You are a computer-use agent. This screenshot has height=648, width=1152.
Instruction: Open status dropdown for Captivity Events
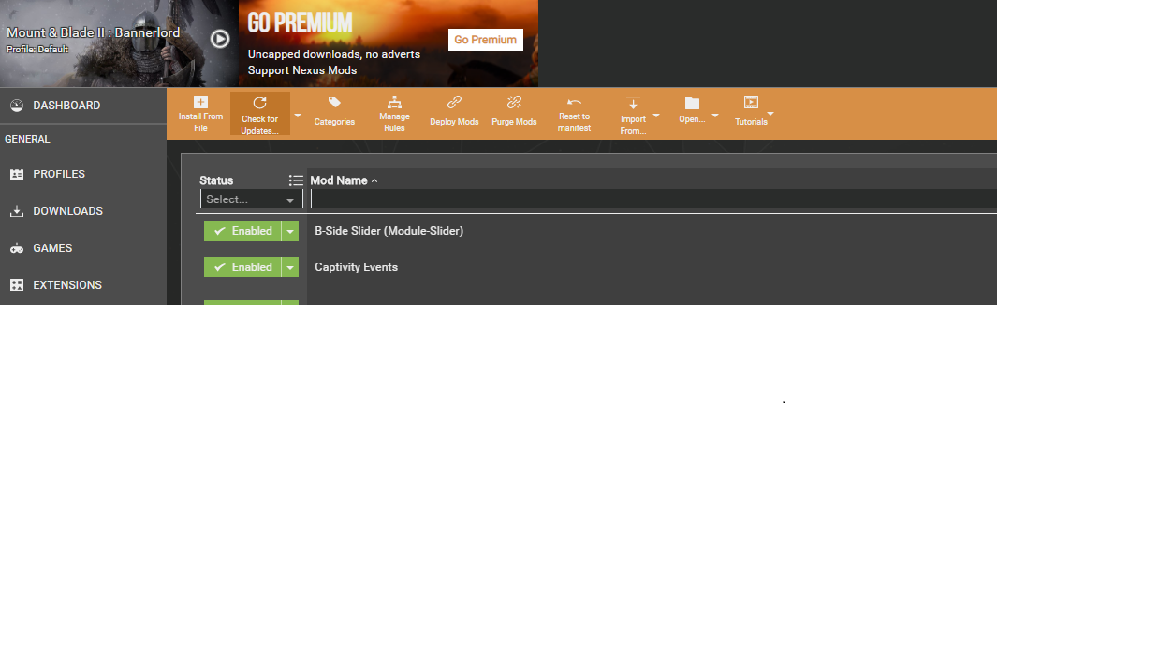[290, 267]
